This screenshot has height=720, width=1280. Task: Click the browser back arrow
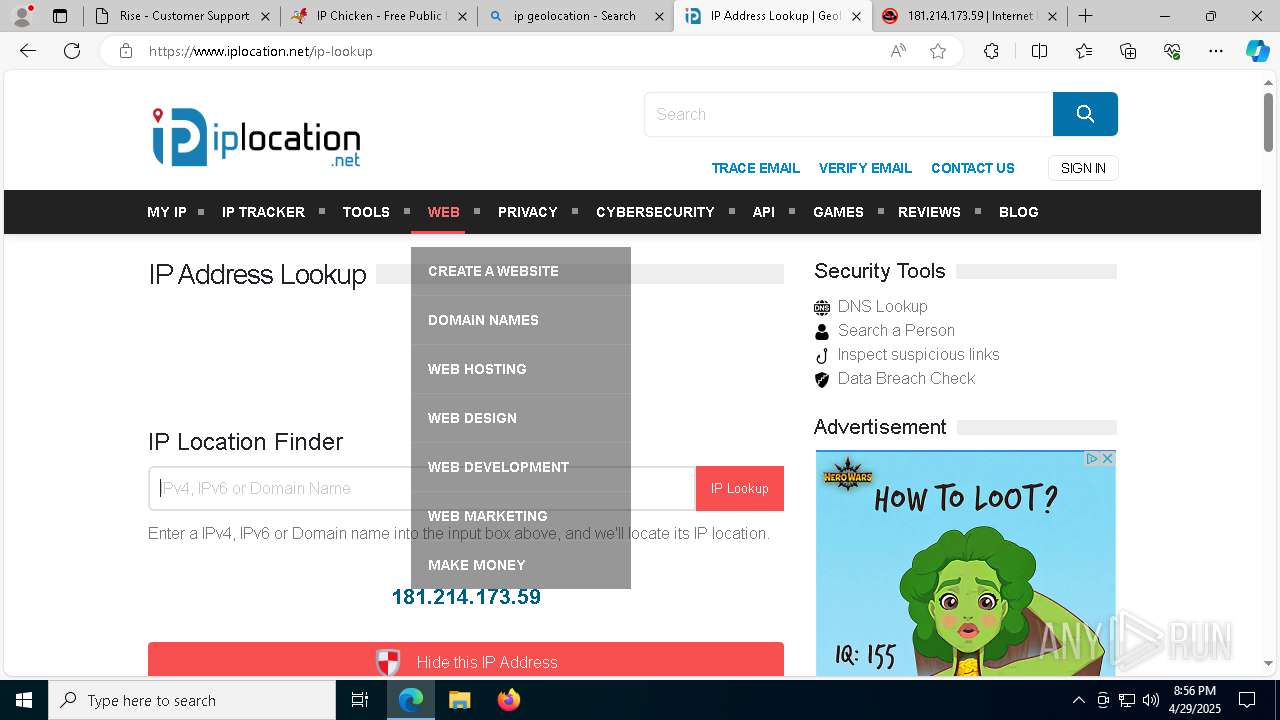pyautogui.click(x=28, y=51)
